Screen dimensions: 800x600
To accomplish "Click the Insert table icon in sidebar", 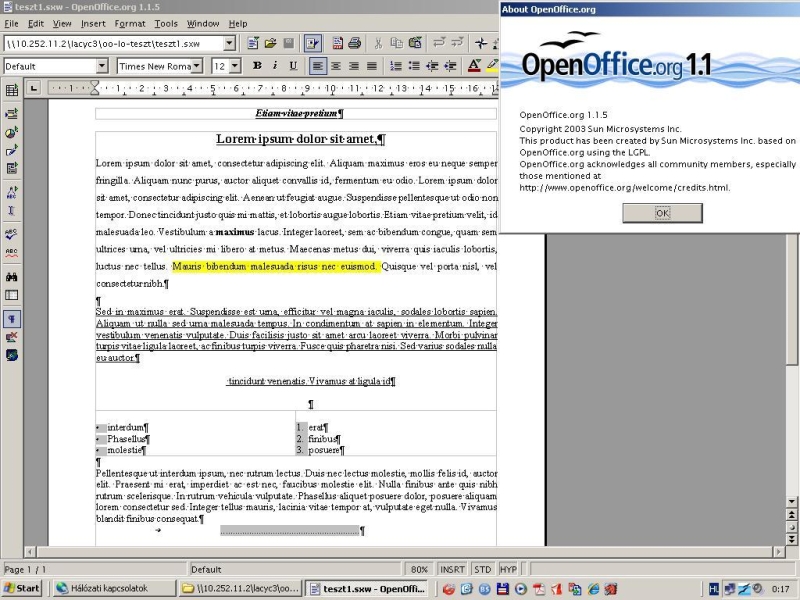I will (12, 90).
